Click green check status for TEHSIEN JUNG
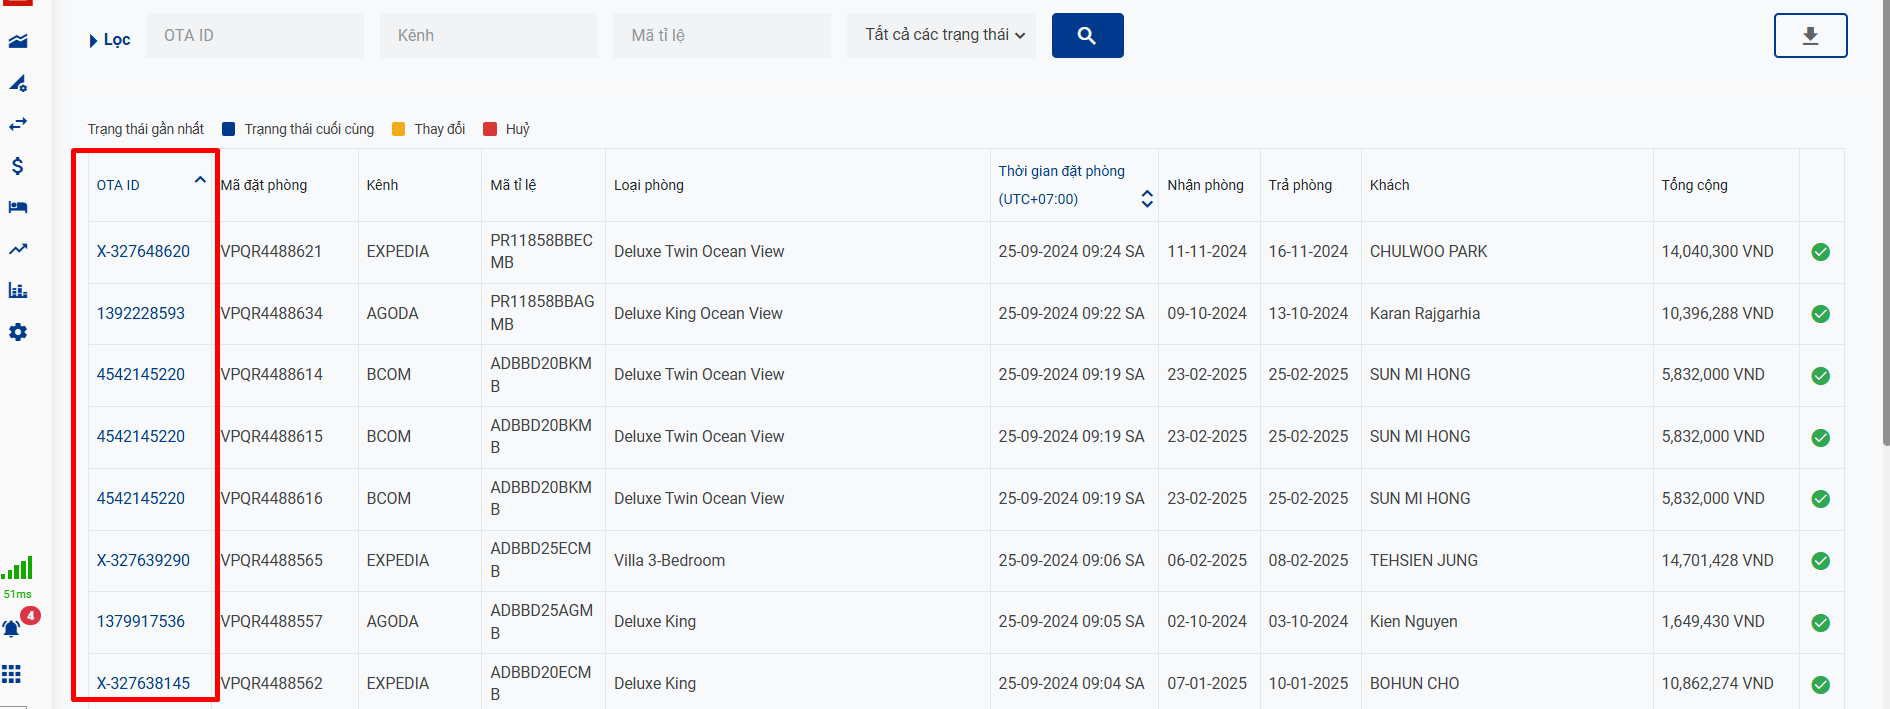Viewport: 1890px width, 709px height. [x=1820, y=561]
